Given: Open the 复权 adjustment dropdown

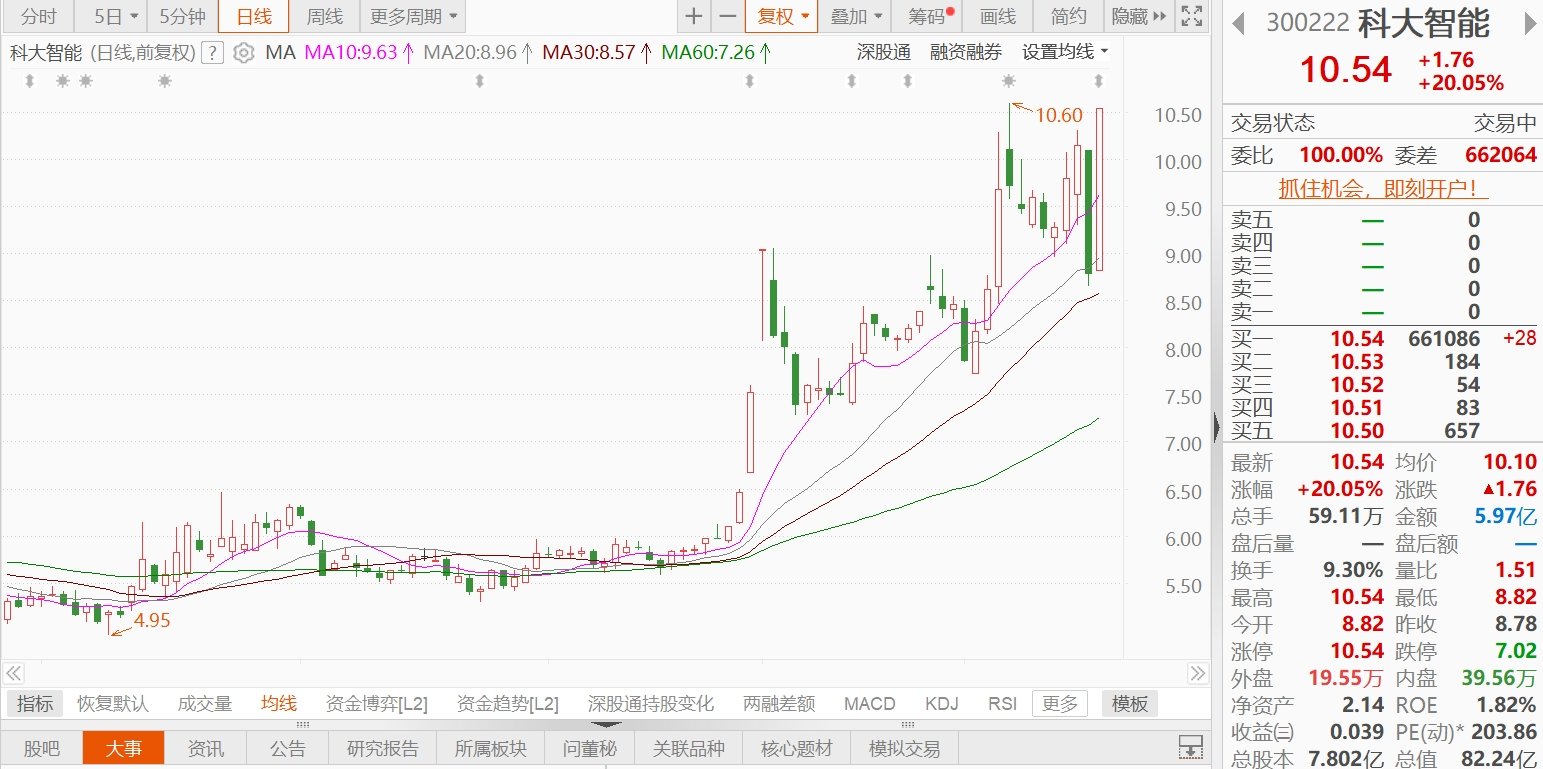Looking at the screenshot, I should 782,16.
